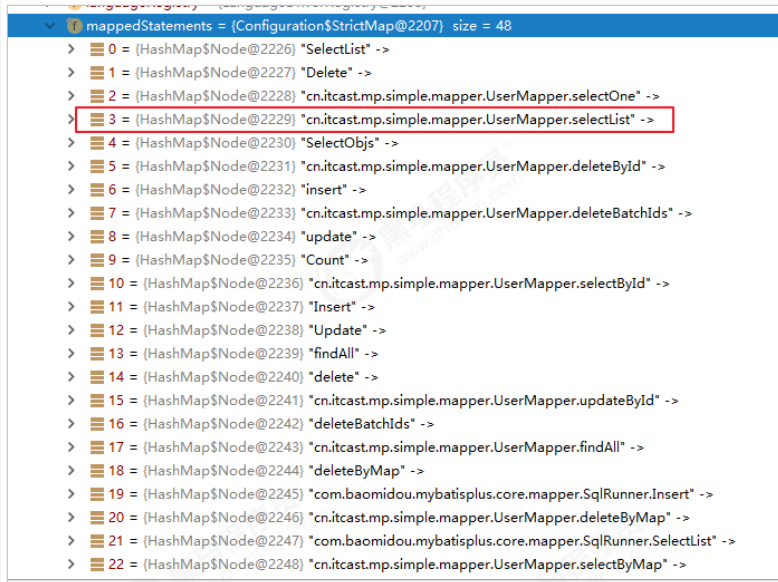The image size is (778, 582).
Task: Click the entry icon for node 9 Count
Action: point(97,260)
